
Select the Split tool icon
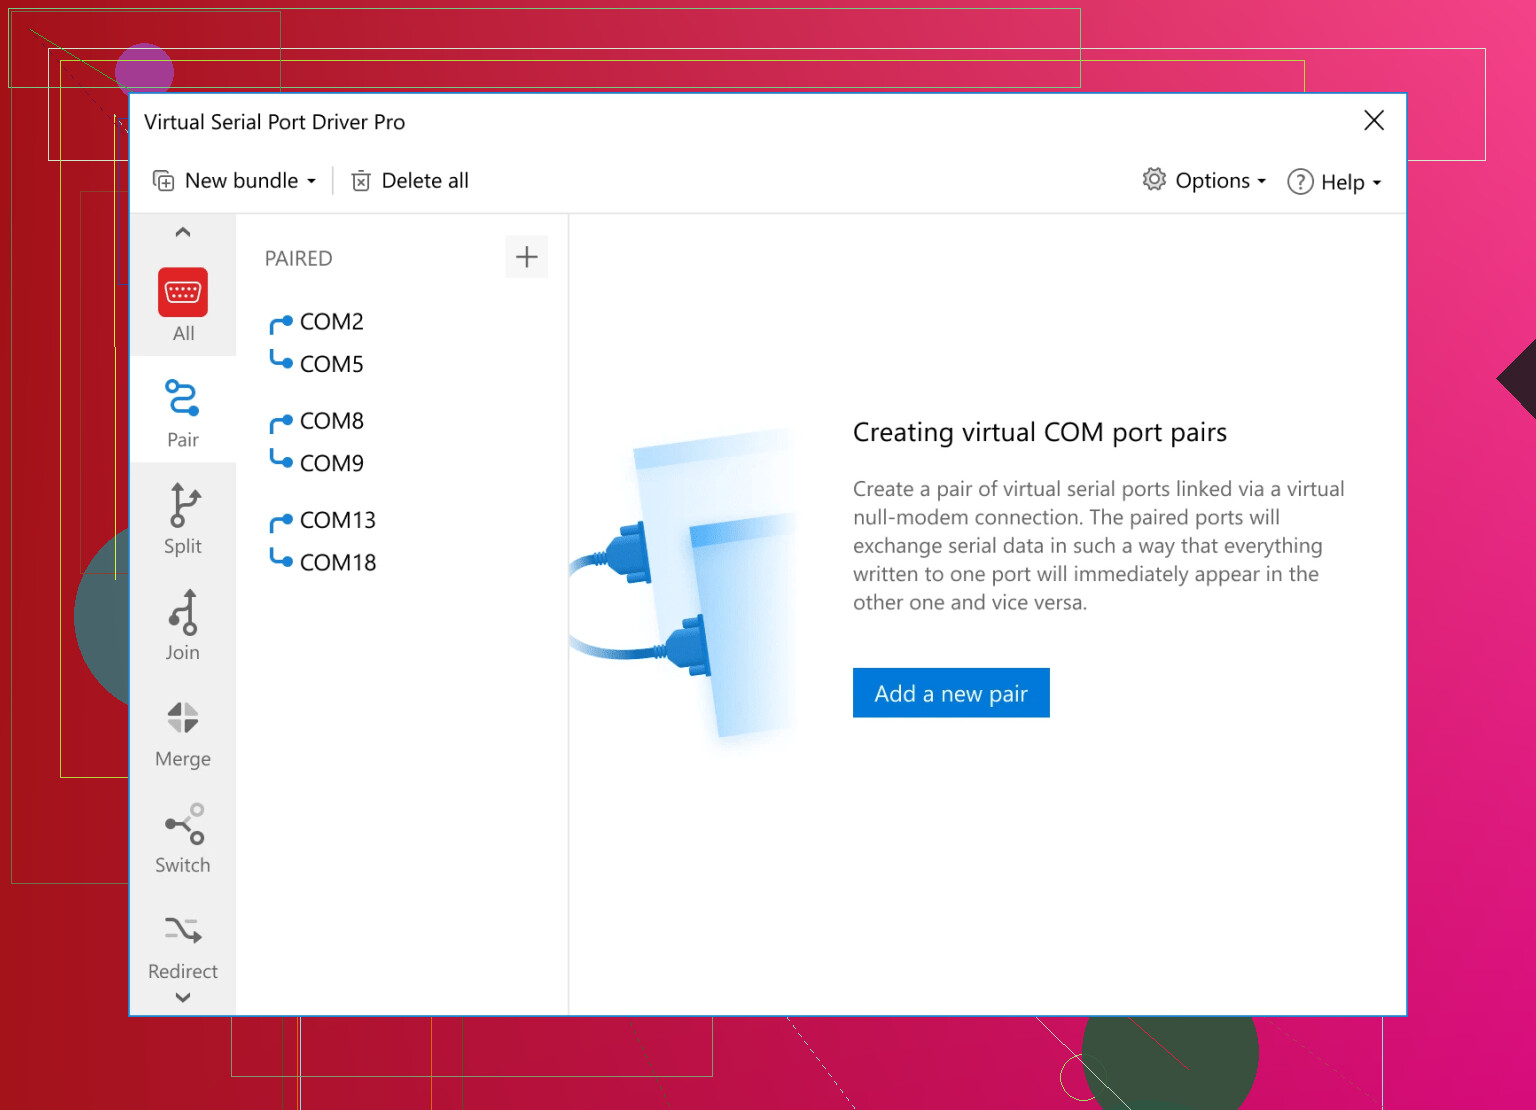pos(184,505)
